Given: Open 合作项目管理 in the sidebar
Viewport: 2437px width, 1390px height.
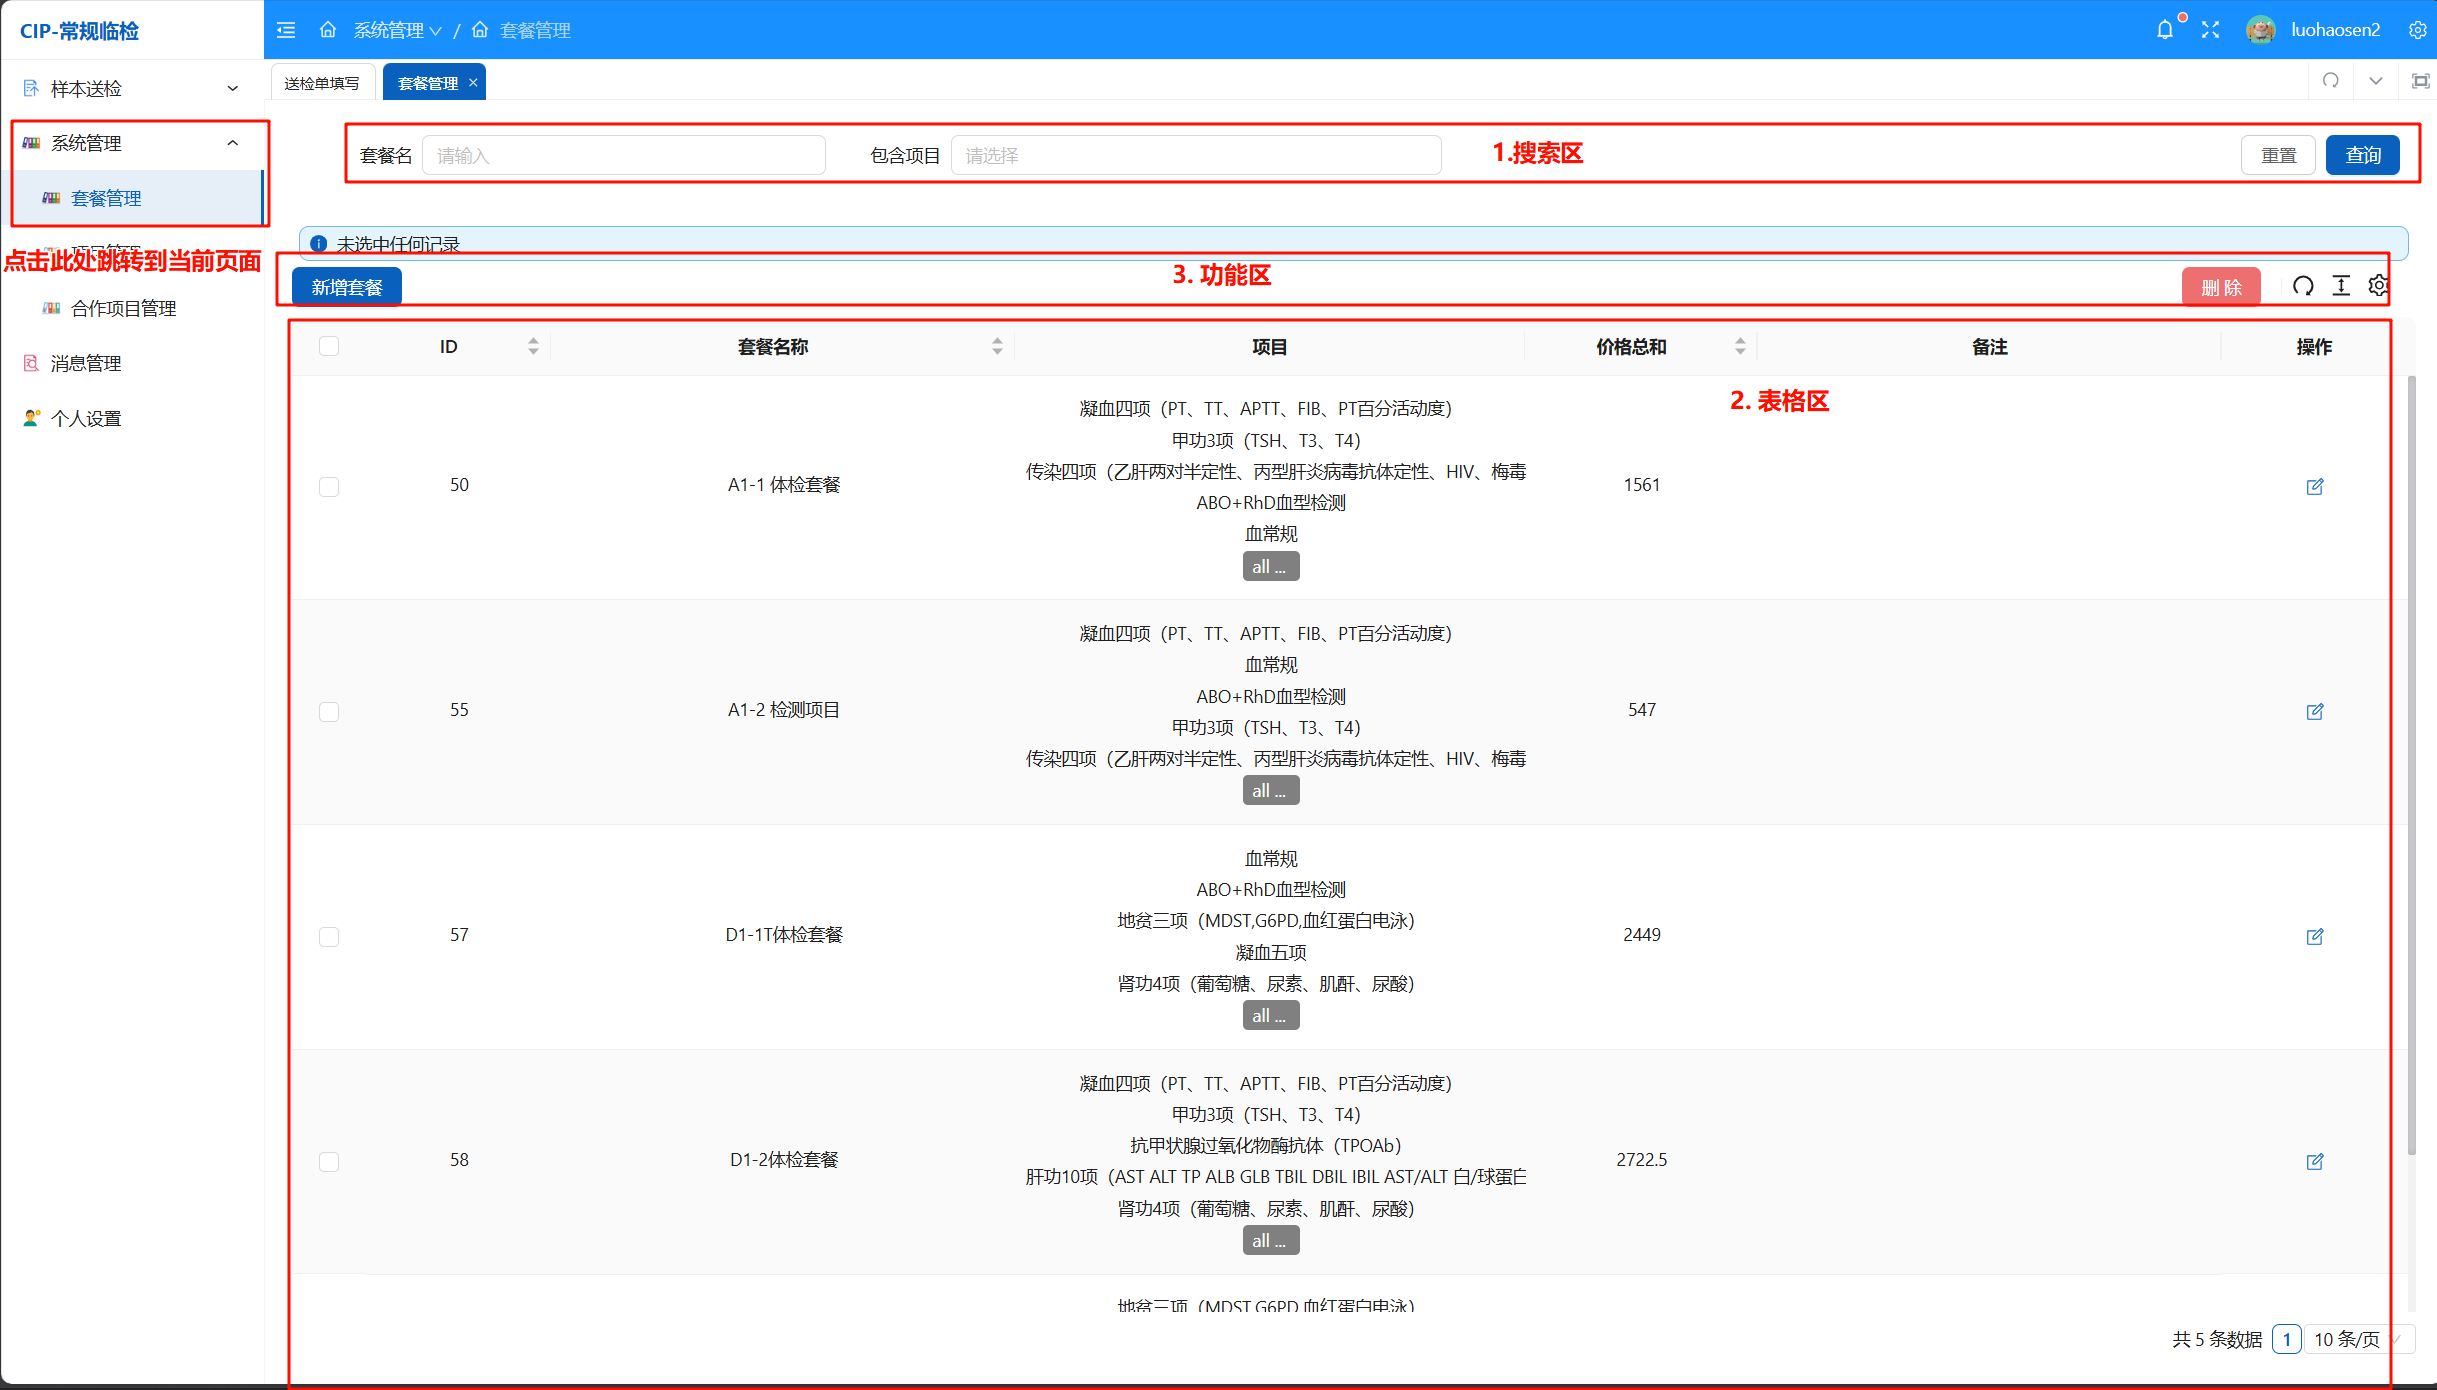Looking at the screenshot, I should pos(123,308).
